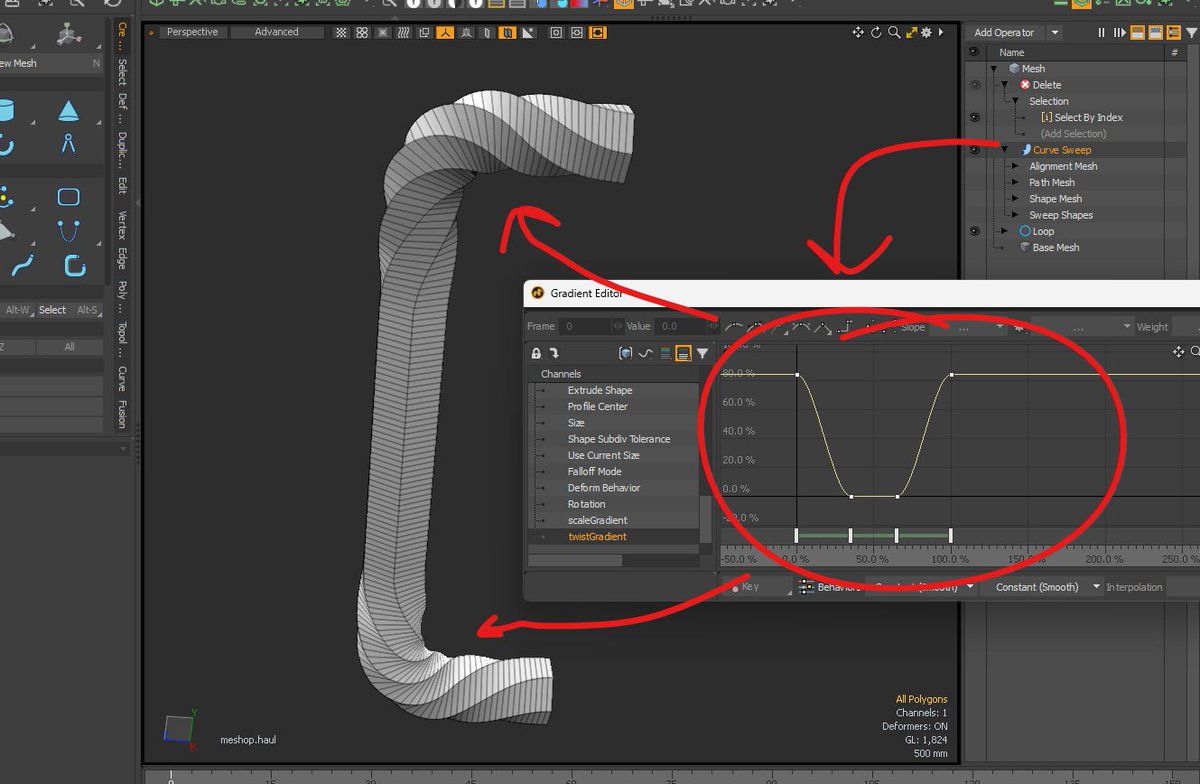Click (Add Selection) in the tree
This screenshot has height=784, width=1200.
(x=1073, y=134)
